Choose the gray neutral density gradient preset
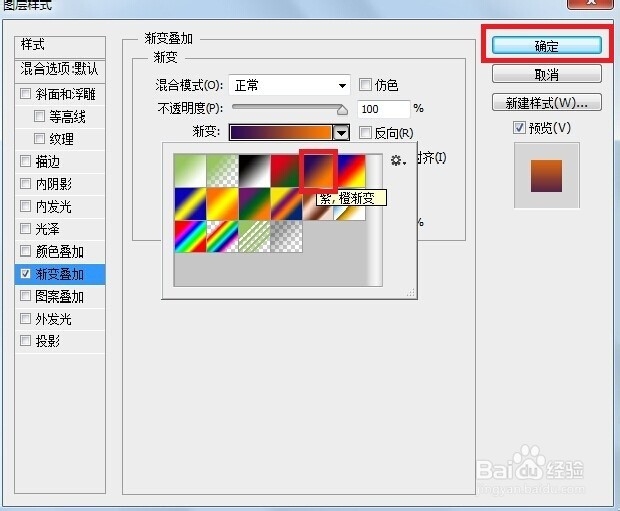The width and height of the screenshot is (620, 511). point(287,236)
